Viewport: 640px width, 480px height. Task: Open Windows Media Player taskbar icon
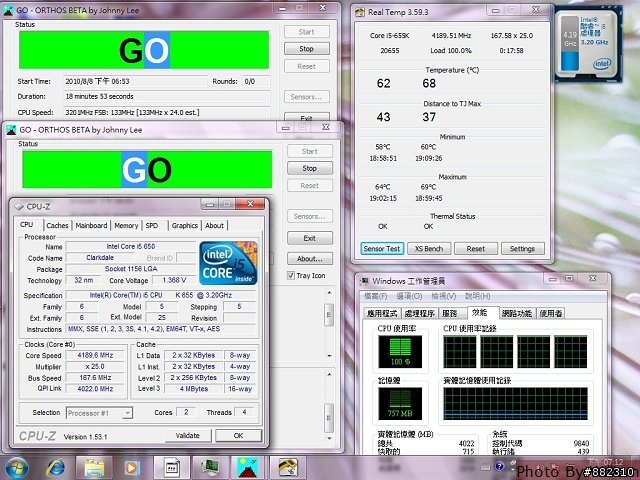(132, 468)
